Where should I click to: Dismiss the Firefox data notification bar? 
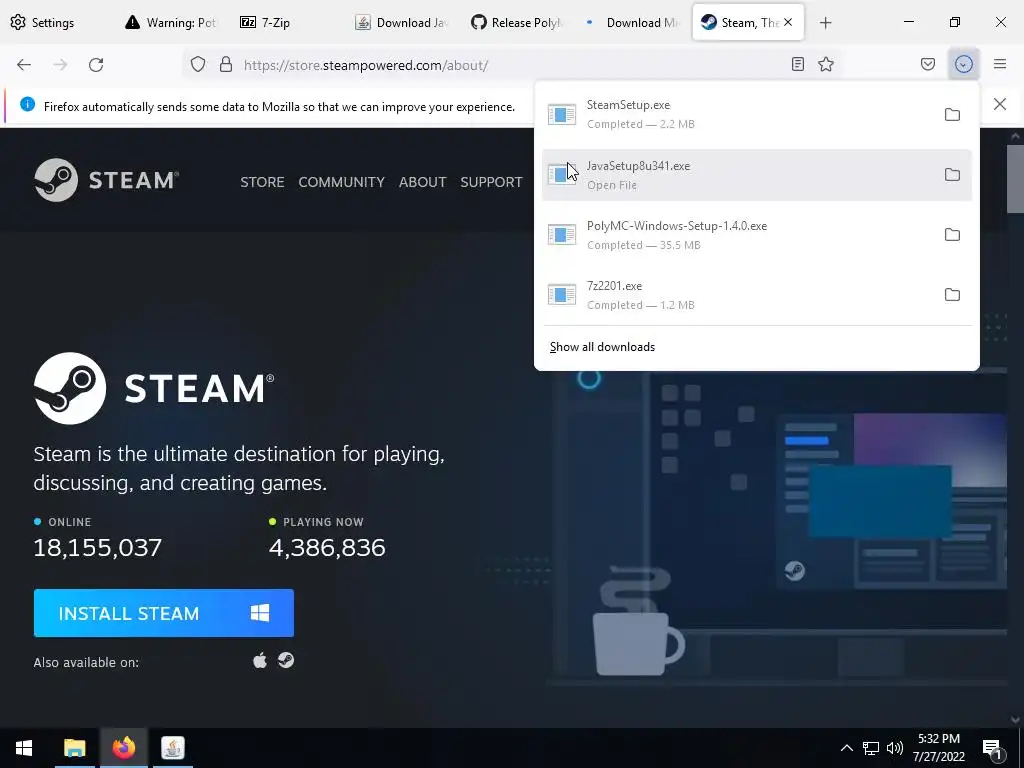click(x=999, y=104)
